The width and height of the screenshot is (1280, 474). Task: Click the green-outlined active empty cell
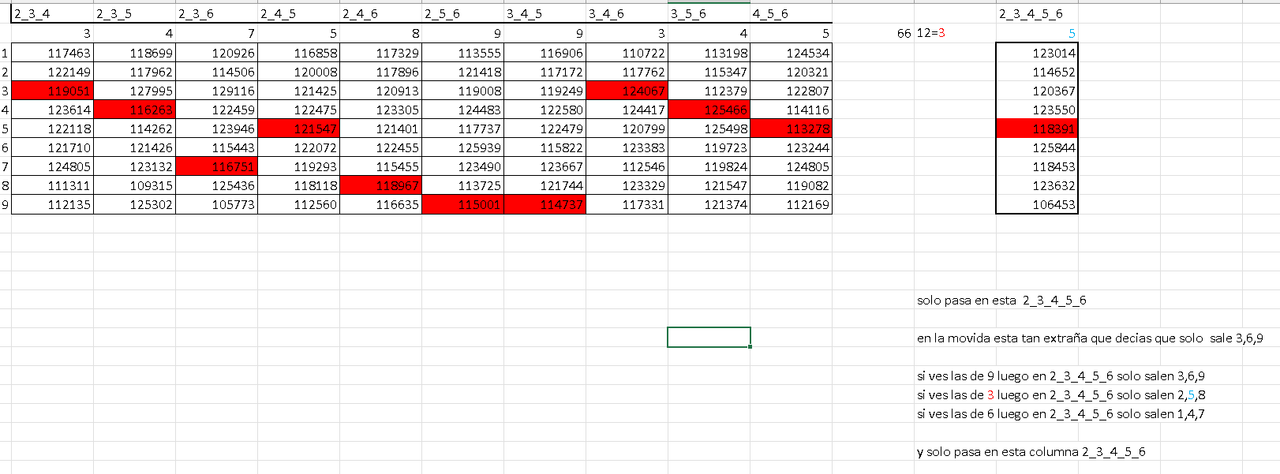709,337
